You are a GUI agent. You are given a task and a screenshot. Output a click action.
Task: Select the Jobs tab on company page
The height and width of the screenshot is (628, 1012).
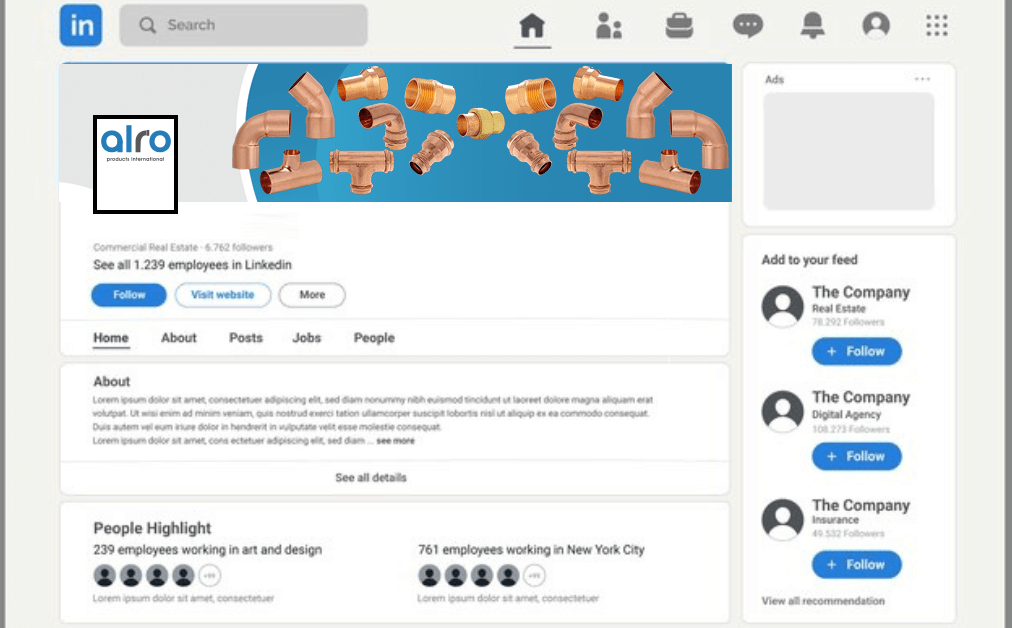[x=307, y=338]
